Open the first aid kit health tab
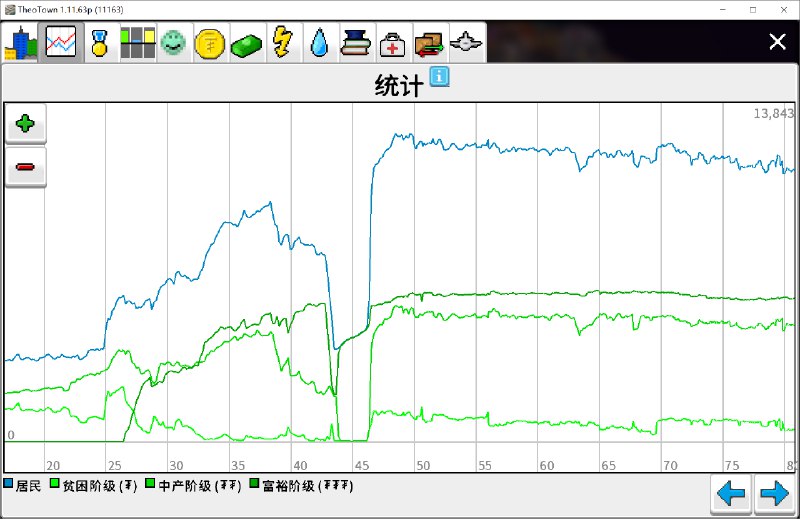The width and height of the screenshot is (800, 519). 393,43
